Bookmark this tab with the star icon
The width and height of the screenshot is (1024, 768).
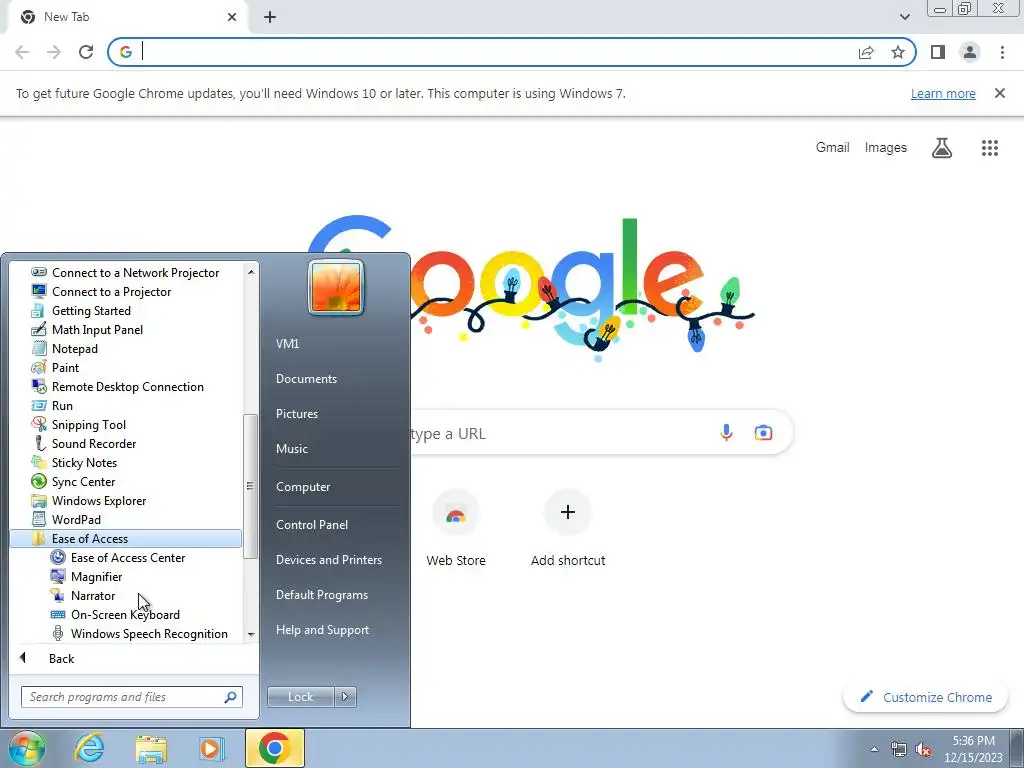tap(898, 52)
